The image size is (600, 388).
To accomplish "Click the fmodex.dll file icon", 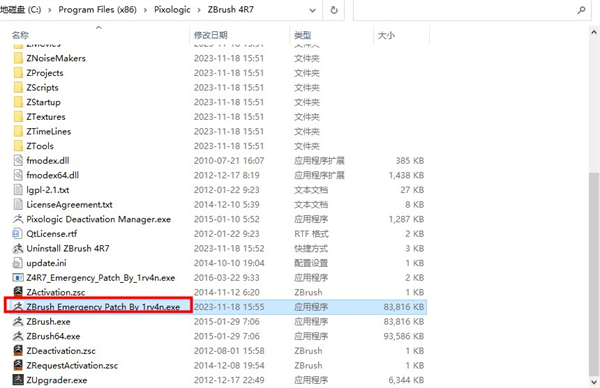I will (x=18, y=160).
